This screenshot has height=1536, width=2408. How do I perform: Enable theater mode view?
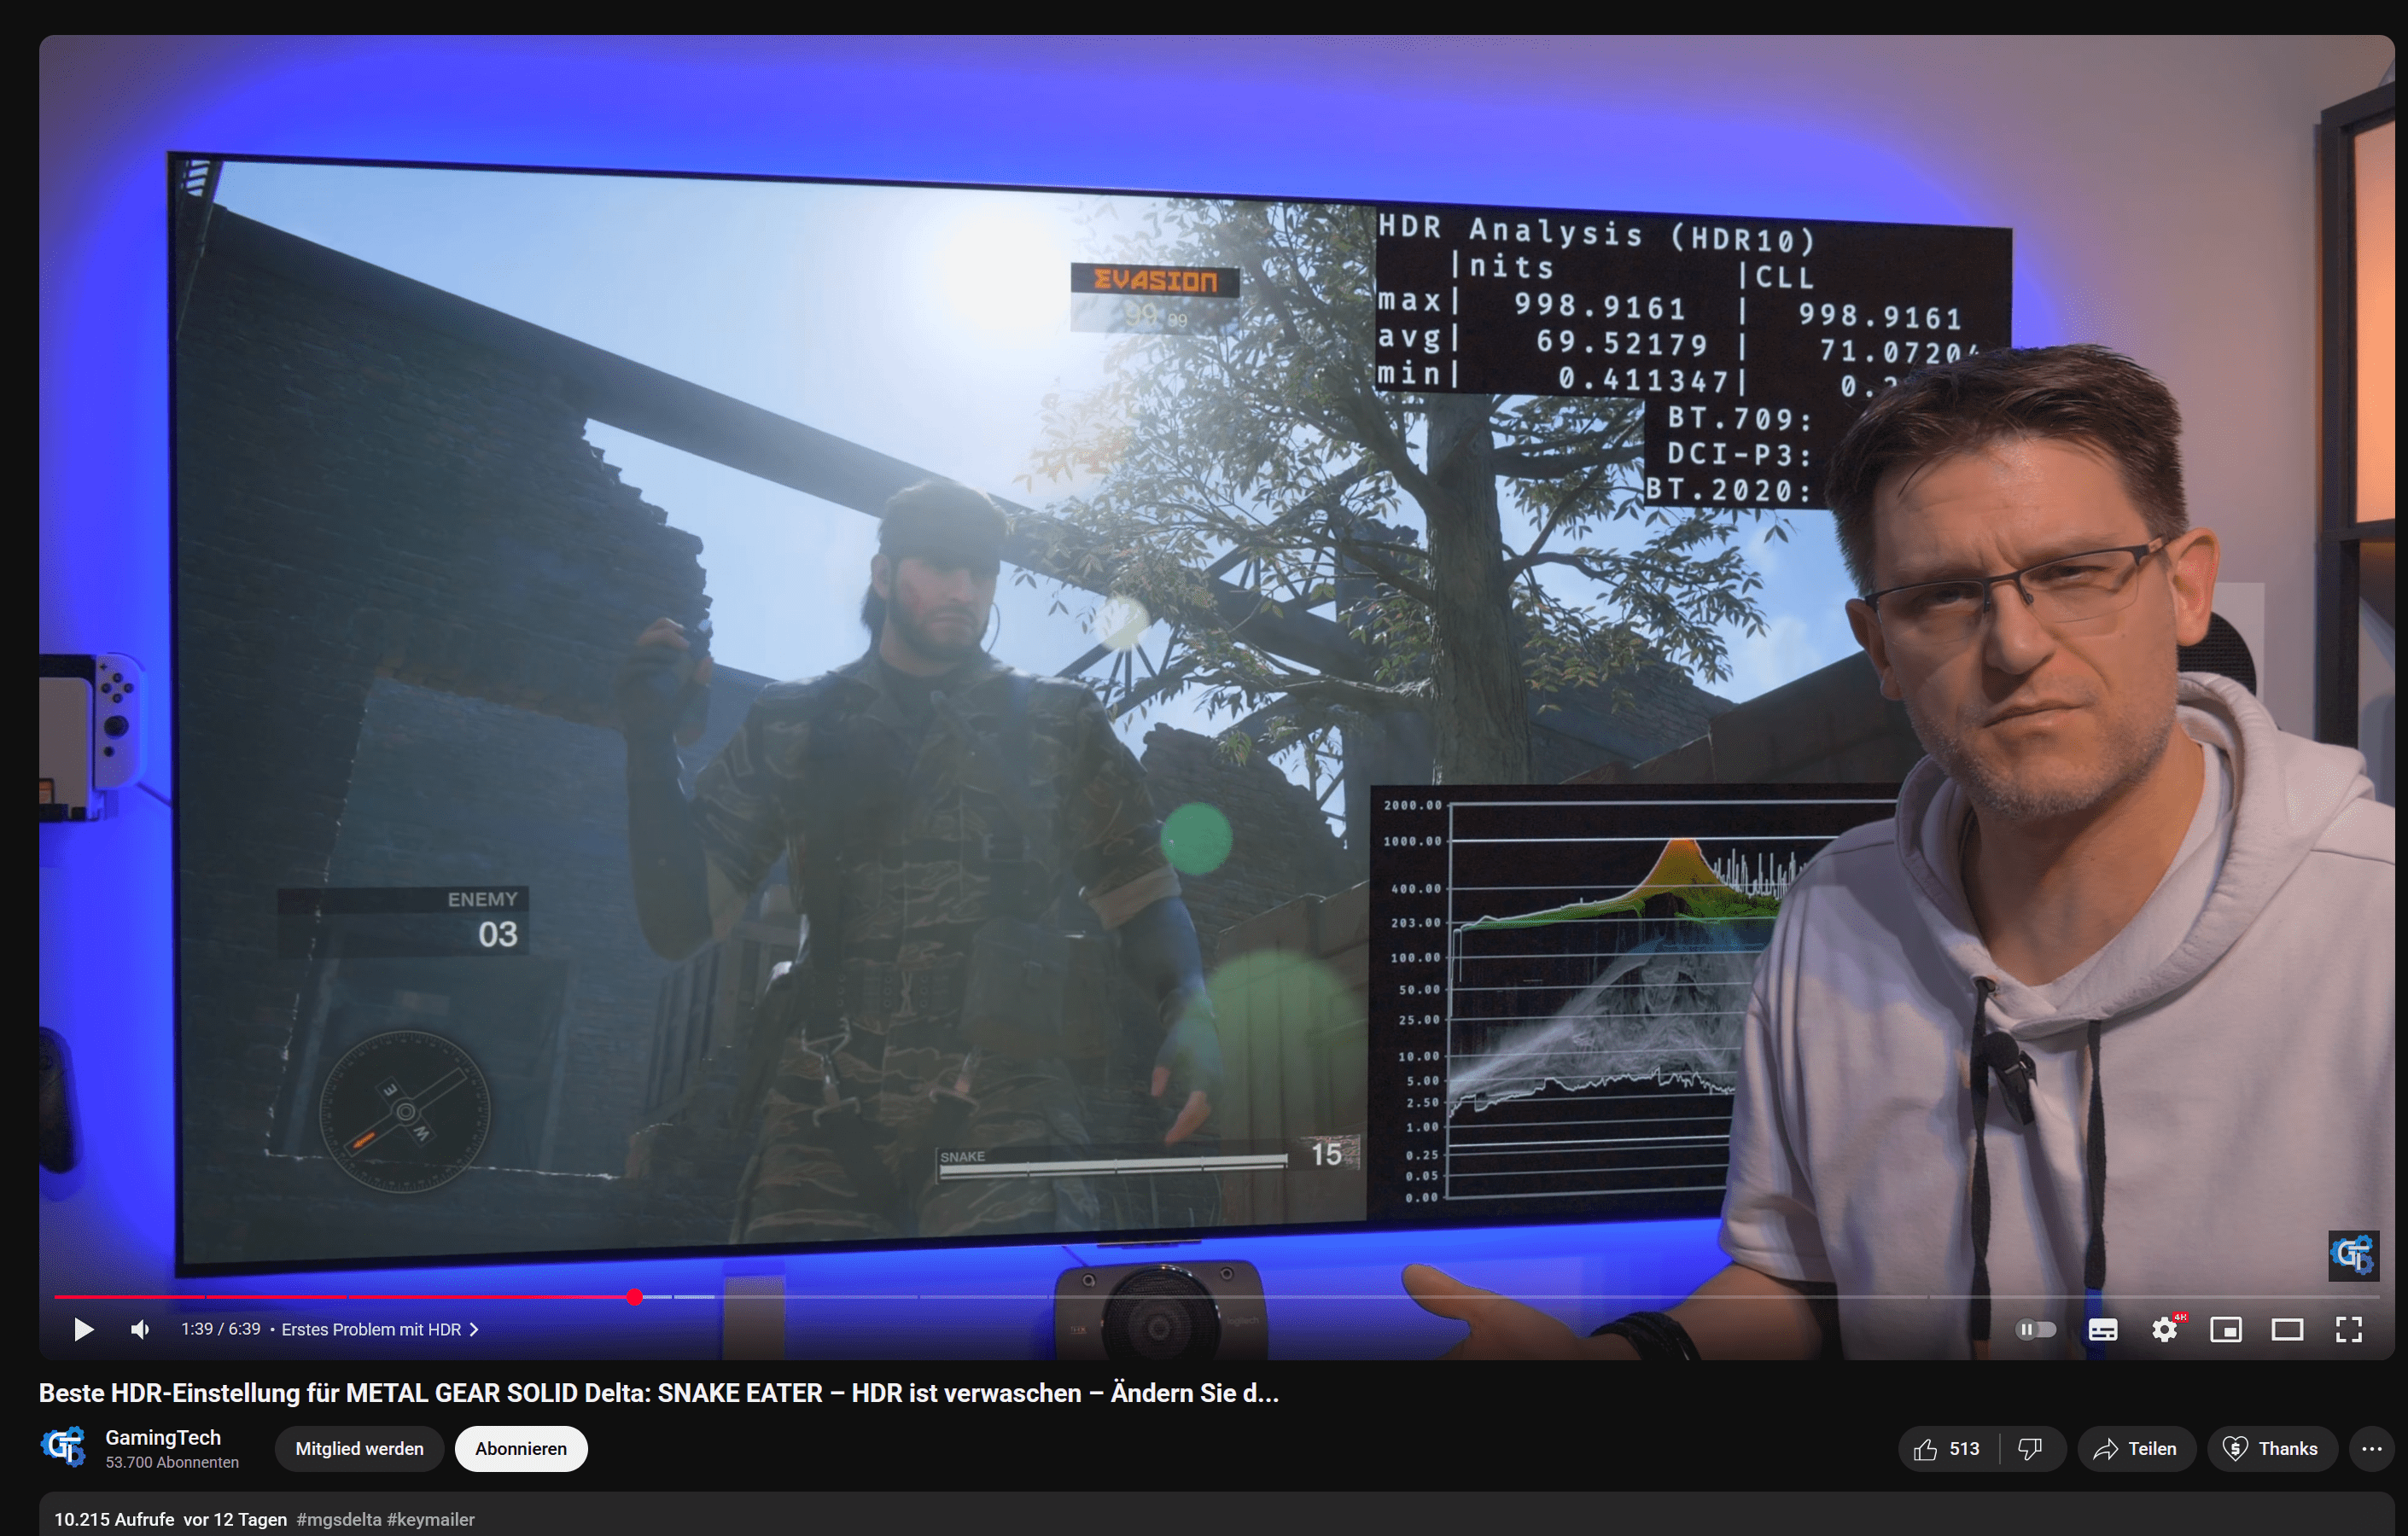click(2287, 1329)
